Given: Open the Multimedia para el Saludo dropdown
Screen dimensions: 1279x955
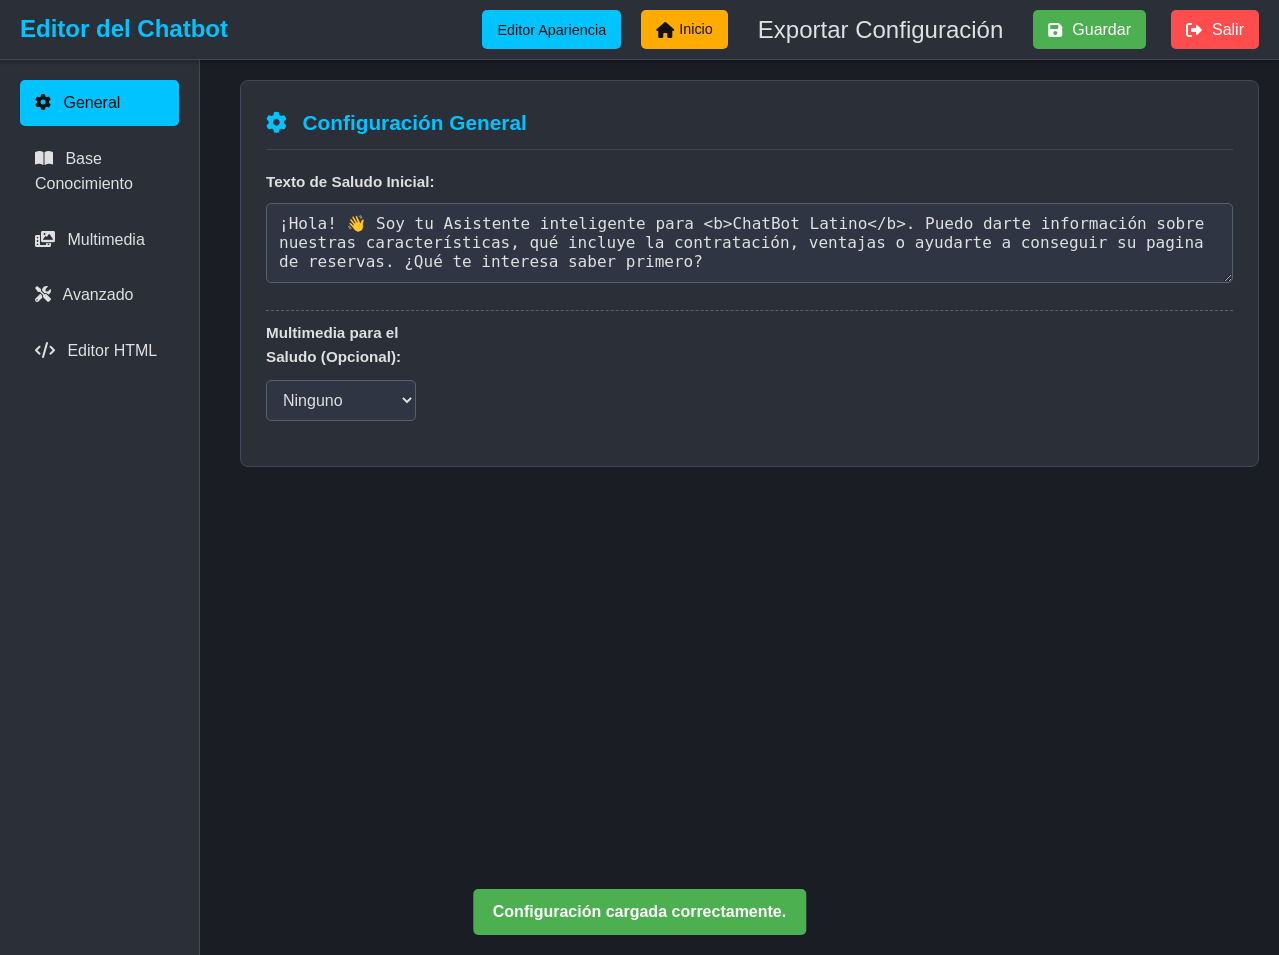Looking at the screenshot, I should coord(340,400).
